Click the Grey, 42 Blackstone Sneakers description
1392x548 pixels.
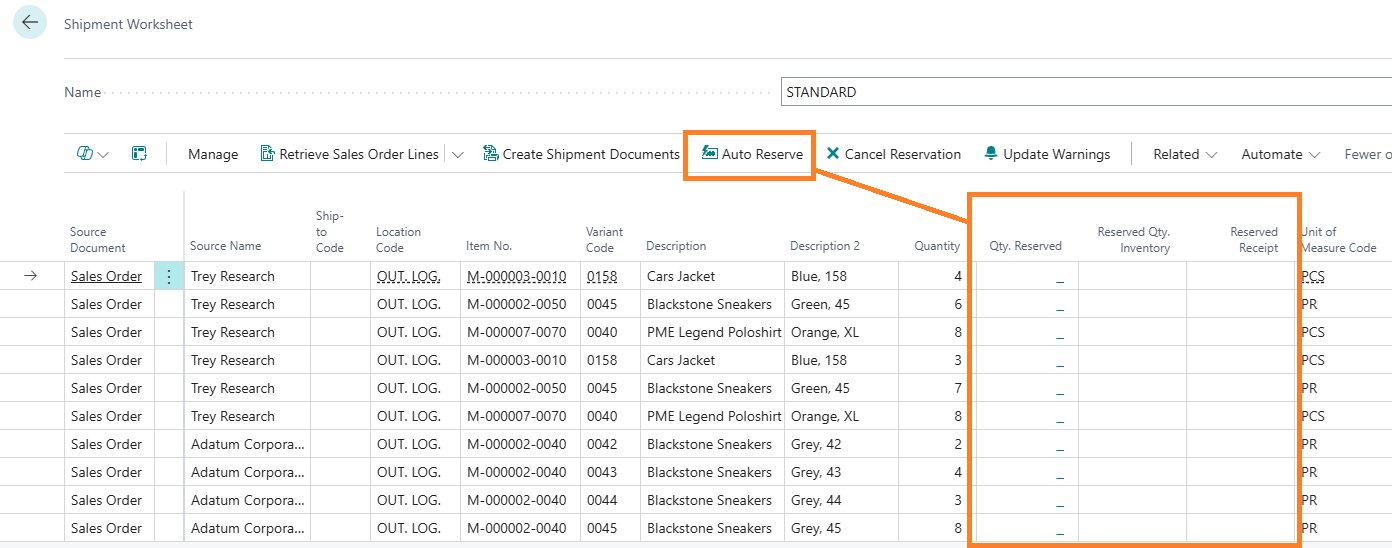pyautogui.click(x=709, y=444)
